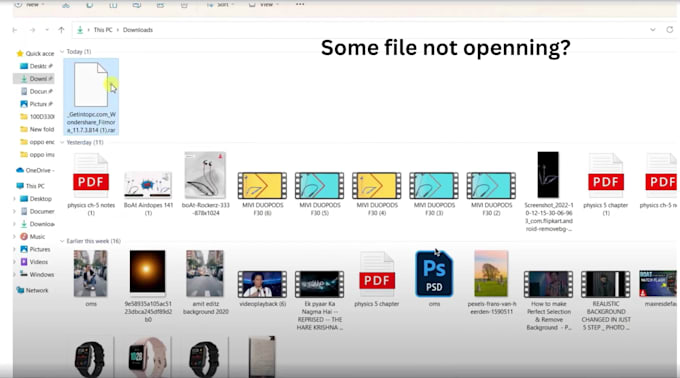Collapse the Today (1) group
Image resolution: width=680 pixels, height=378 pixels.
click(x=62, y=52)
